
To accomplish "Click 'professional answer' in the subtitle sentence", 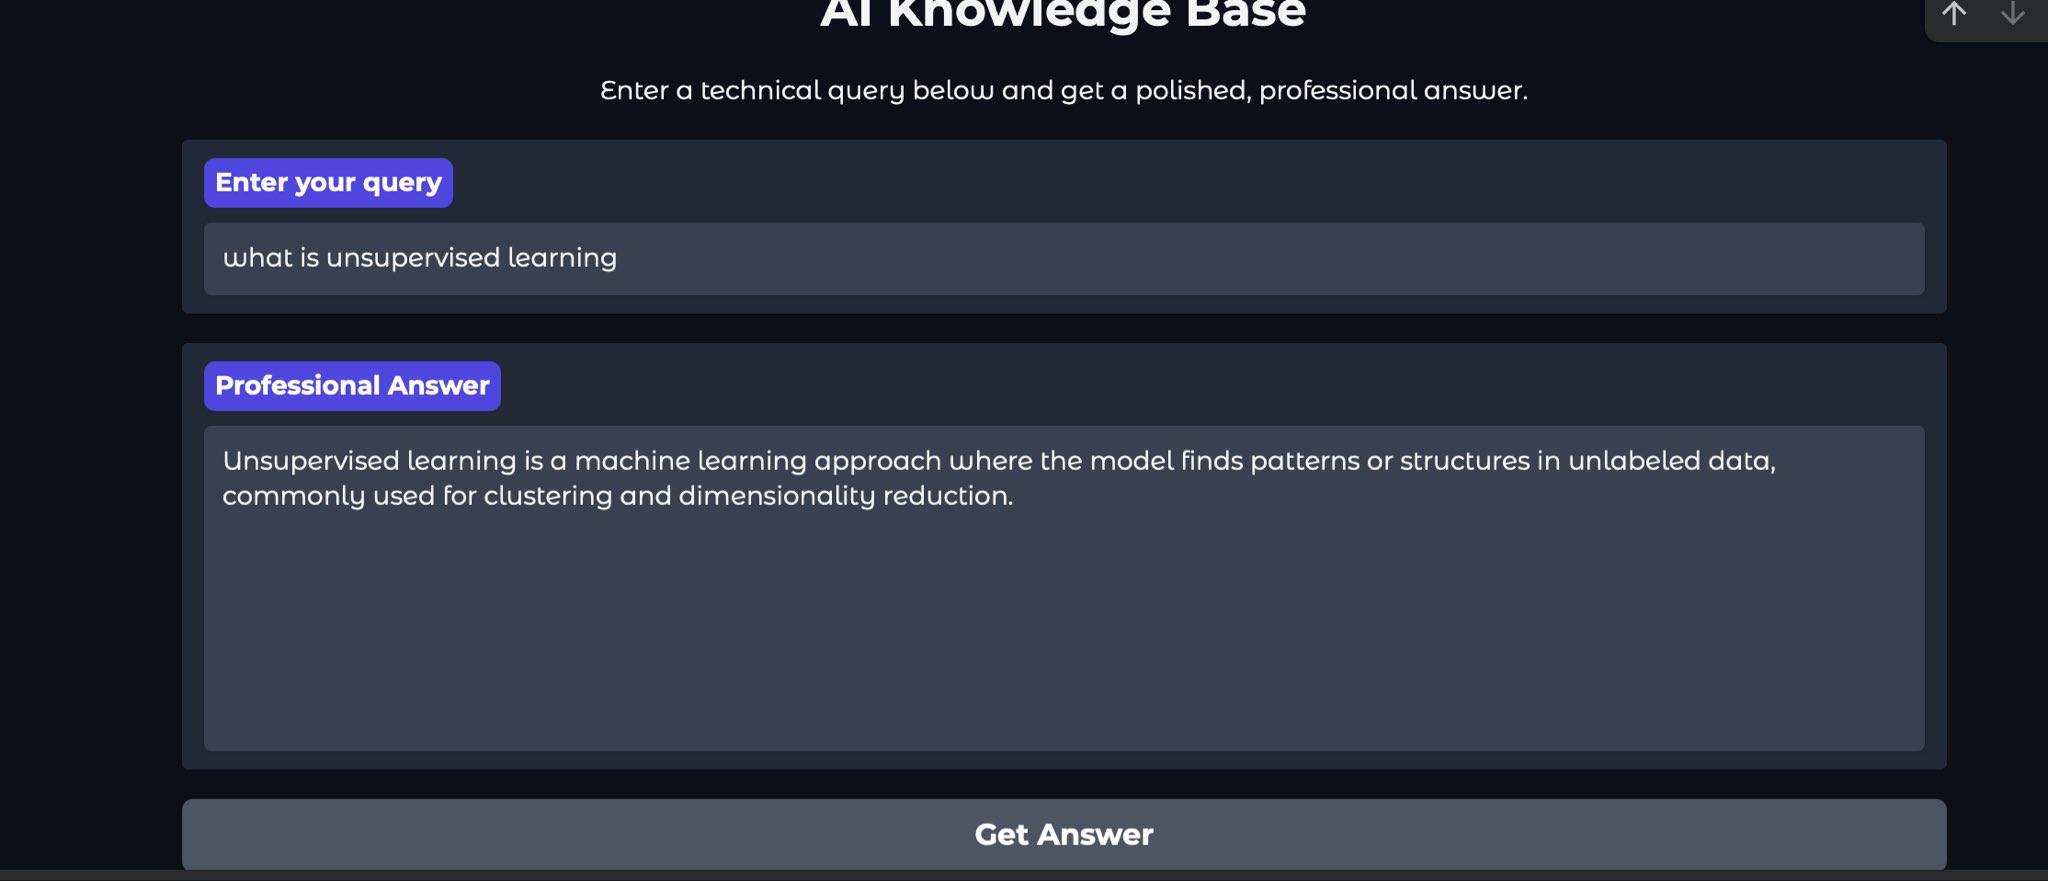I will (1390, 91).
